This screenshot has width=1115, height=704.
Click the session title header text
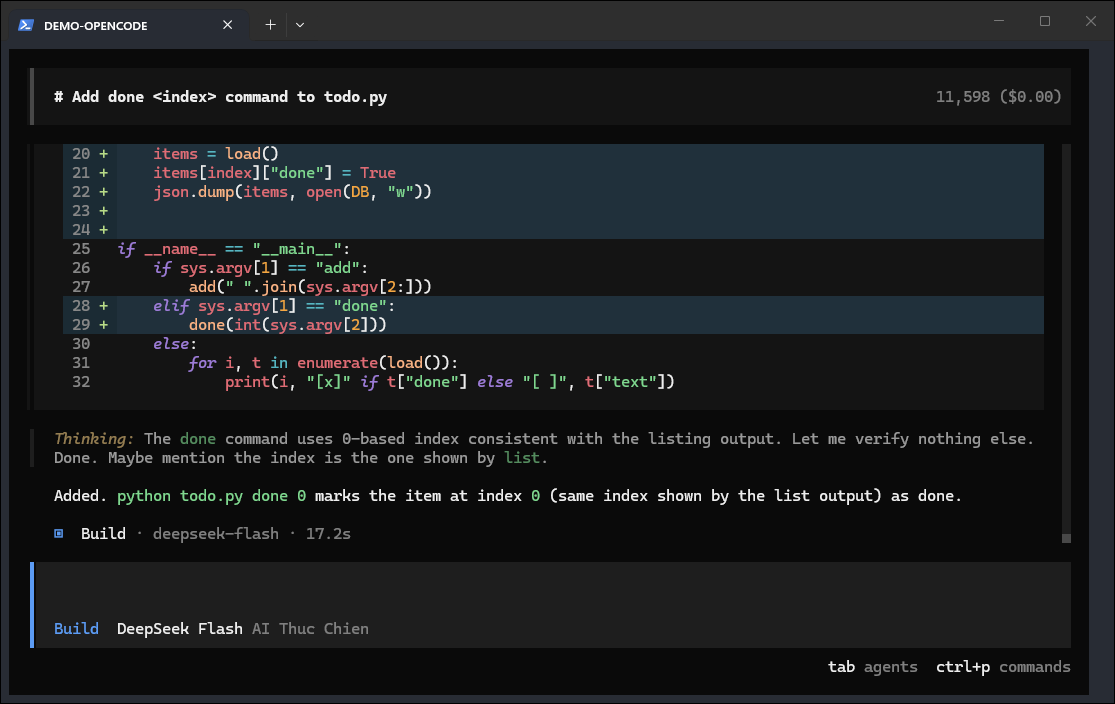220,97
